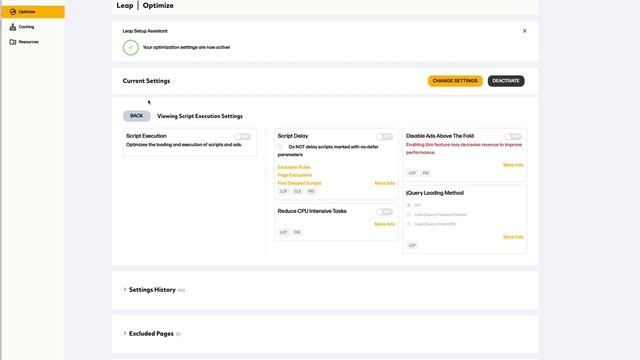Image resolution: width=640 pixels, height=360 pixels.
Task: Click the green checkmark circle icon
Action: coord(131,47)
